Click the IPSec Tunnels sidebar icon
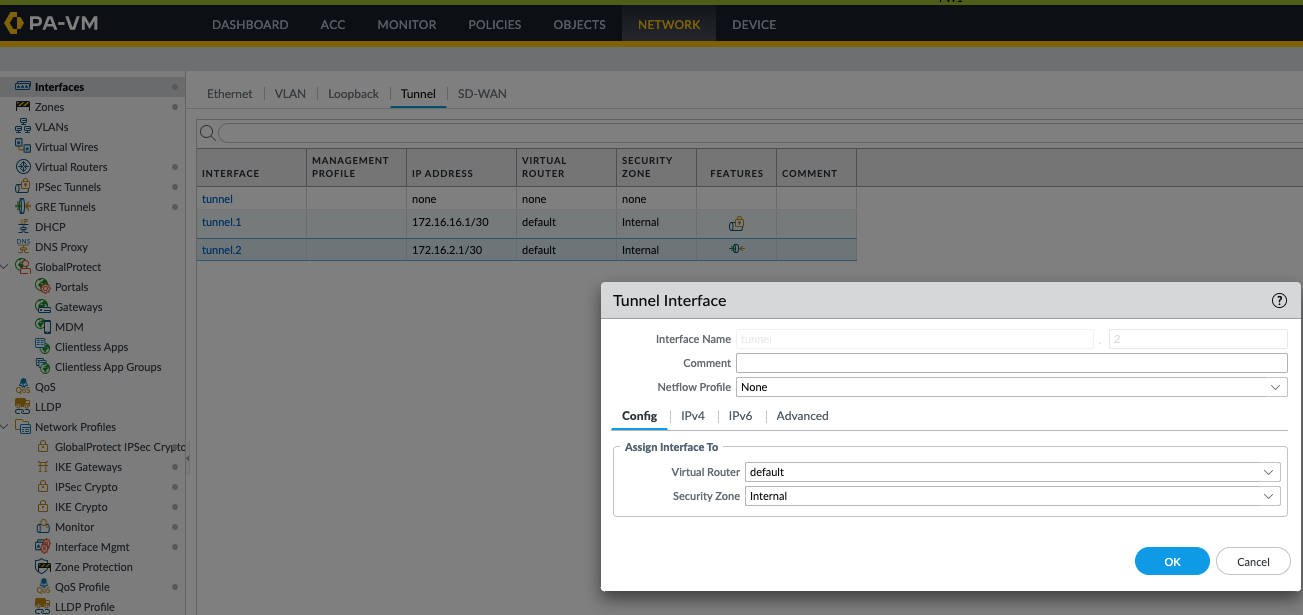 [23, 187]
